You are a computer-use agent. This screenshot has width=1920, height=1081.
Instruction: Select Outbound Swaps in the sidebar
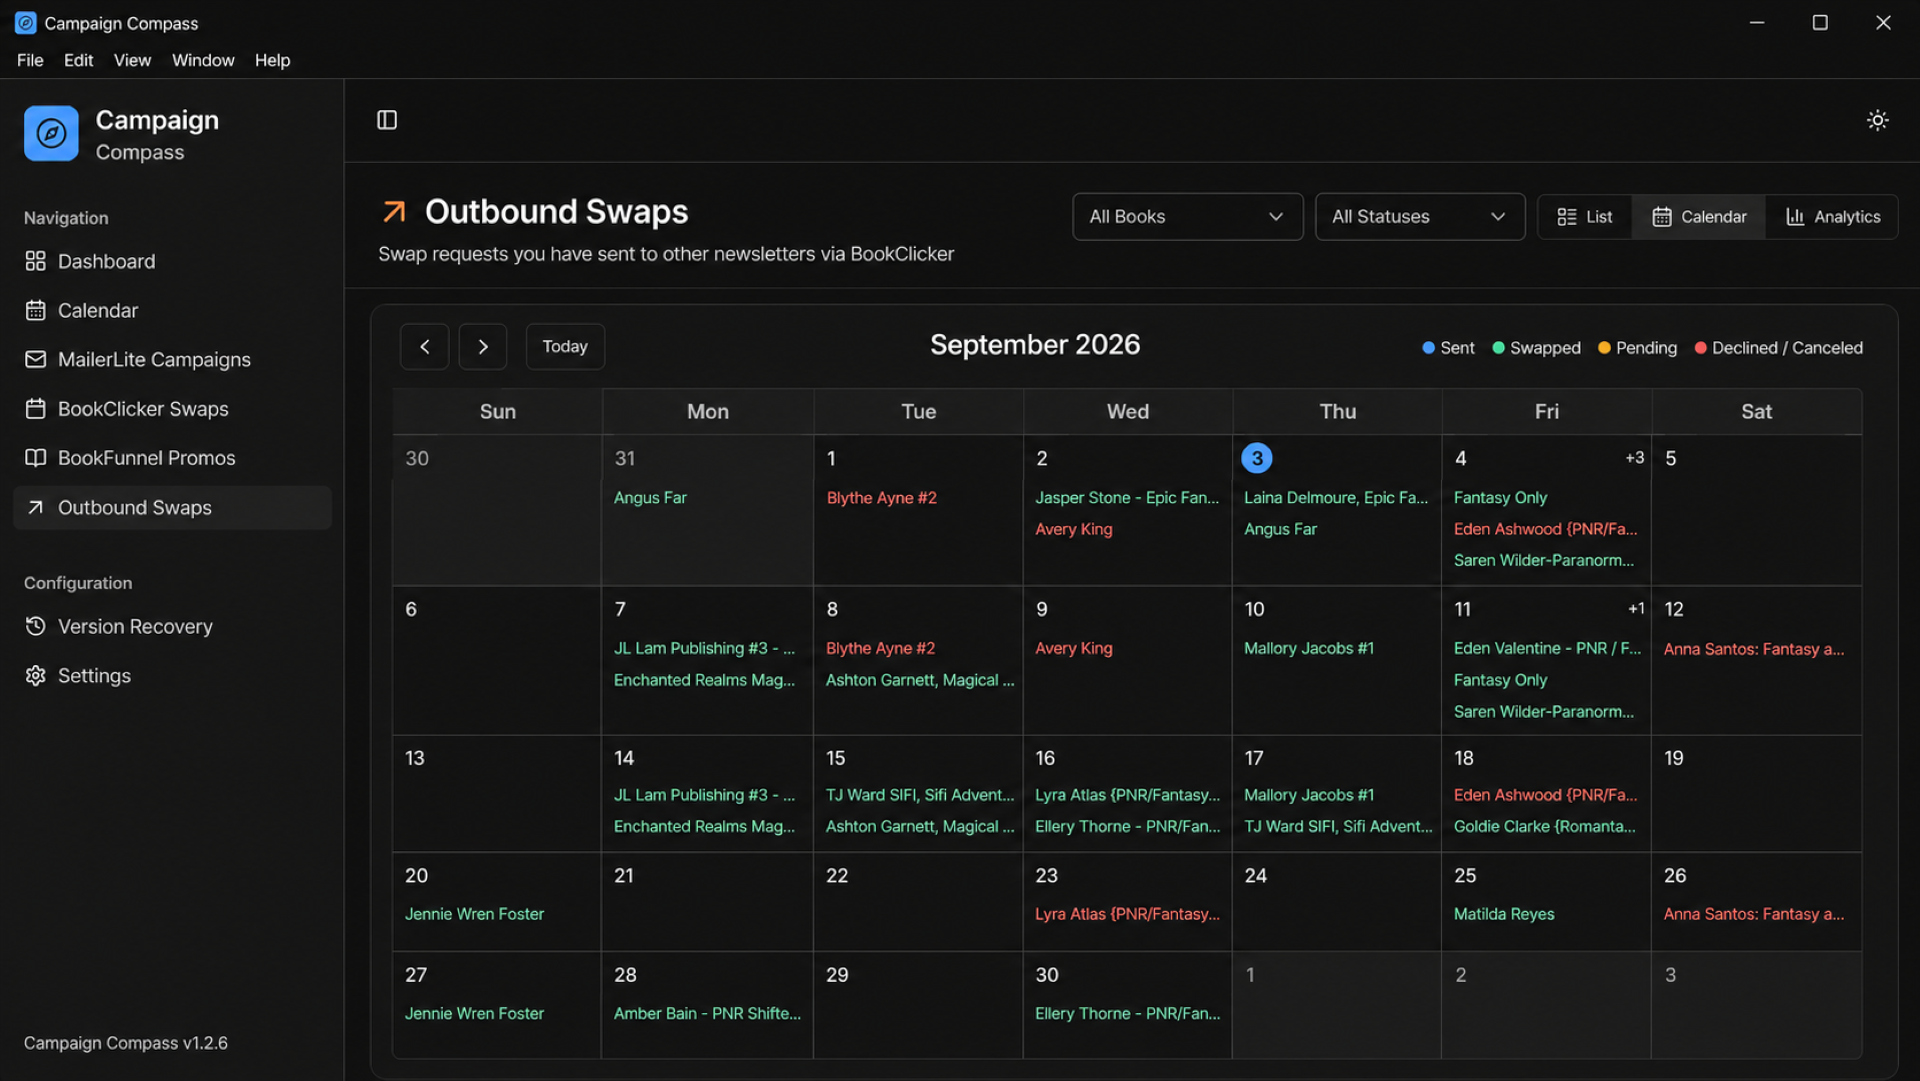(x=172, y=507)
